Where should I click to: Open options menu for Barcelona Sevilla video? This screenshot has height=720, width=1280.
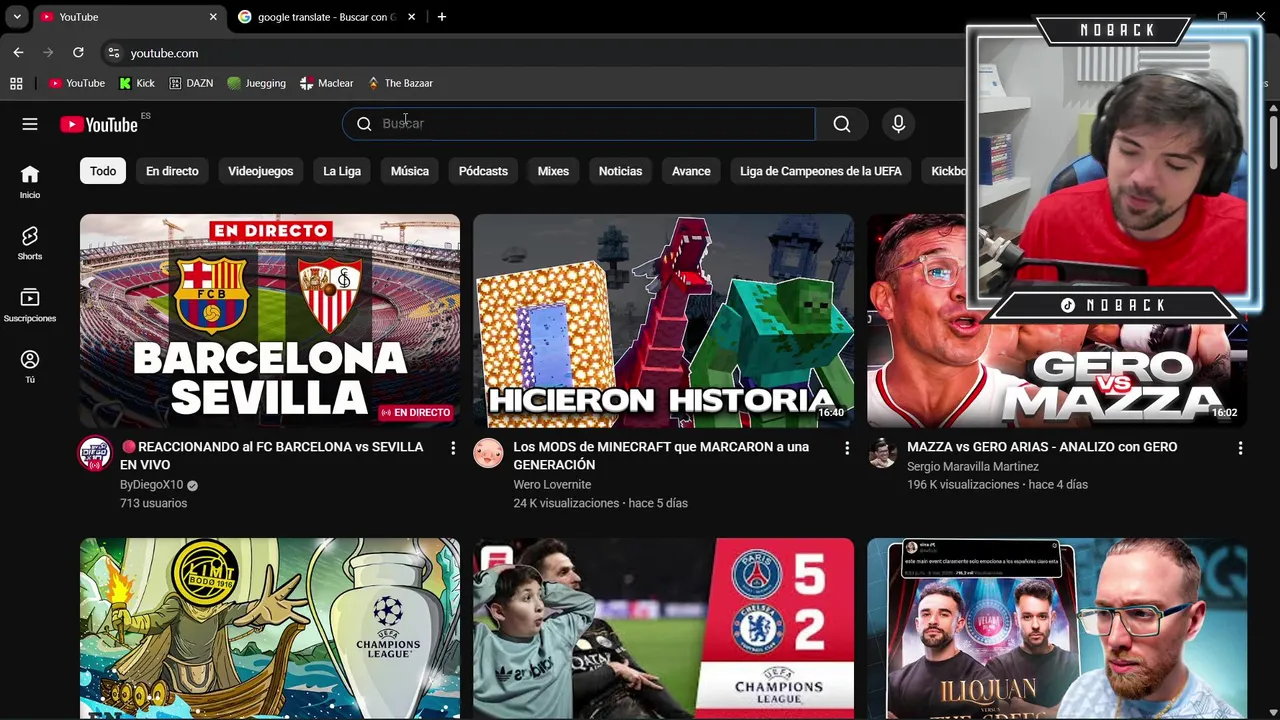pos(453,448)
